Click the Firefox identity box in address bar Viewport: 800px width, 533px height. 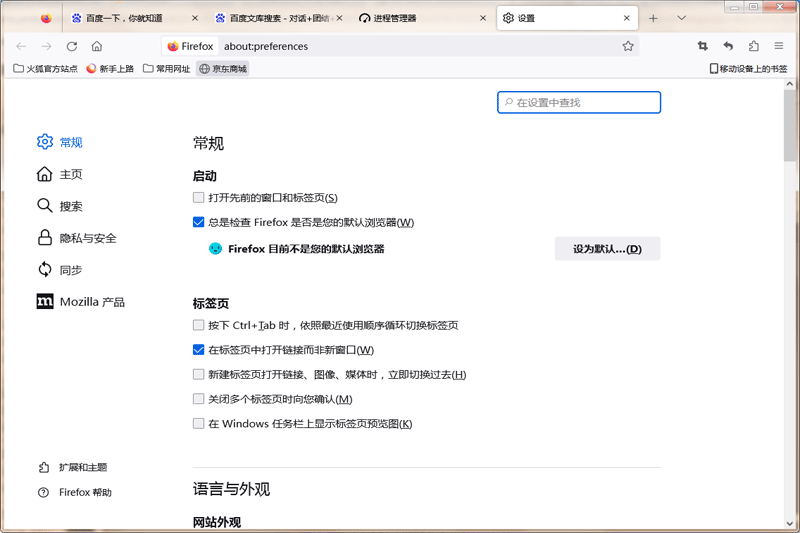coord(190,46)
